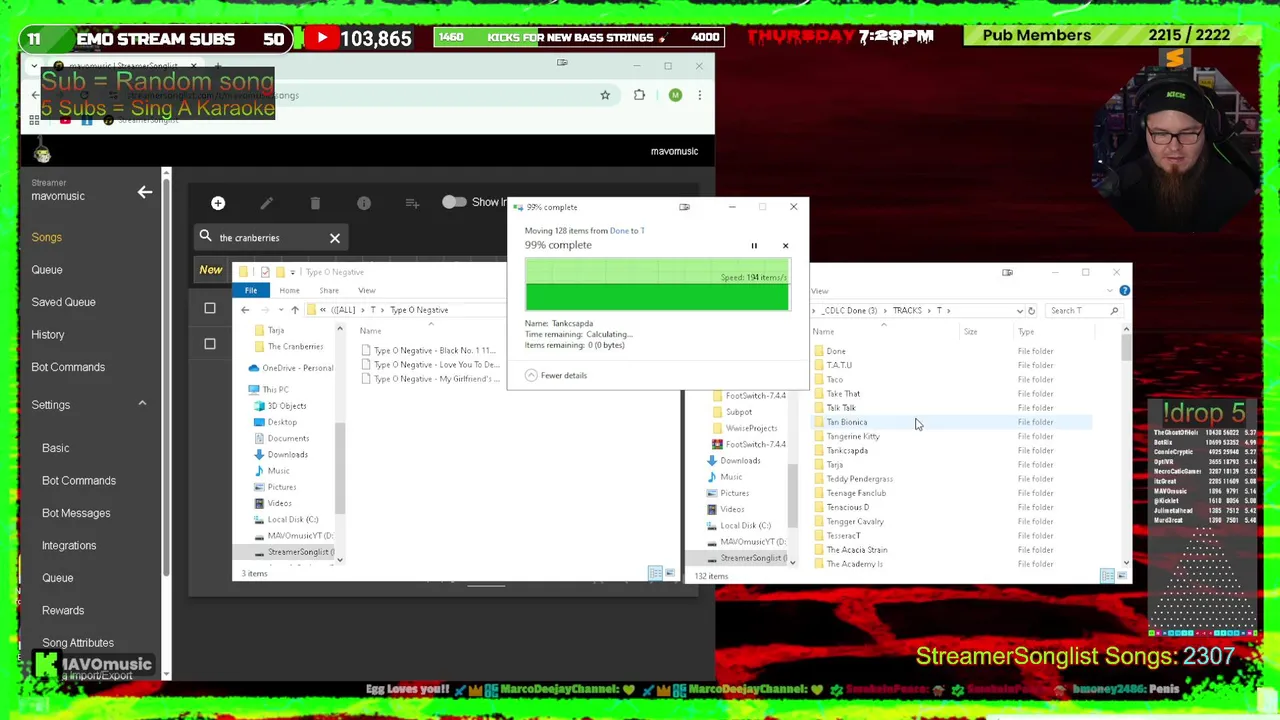The height and width of the screenshot is (720, 1280).
Task: Add a new song with the plus icon
Action: tap(218, 203)
